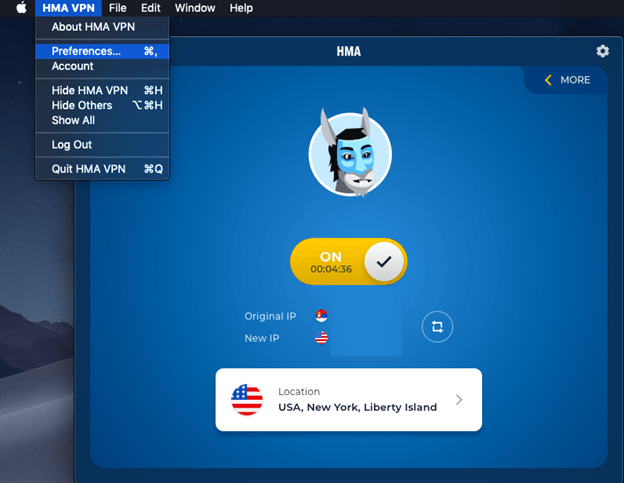Choose Quit HMA VPN
This screenshot has height=483, width=624.
coord(102,169)
